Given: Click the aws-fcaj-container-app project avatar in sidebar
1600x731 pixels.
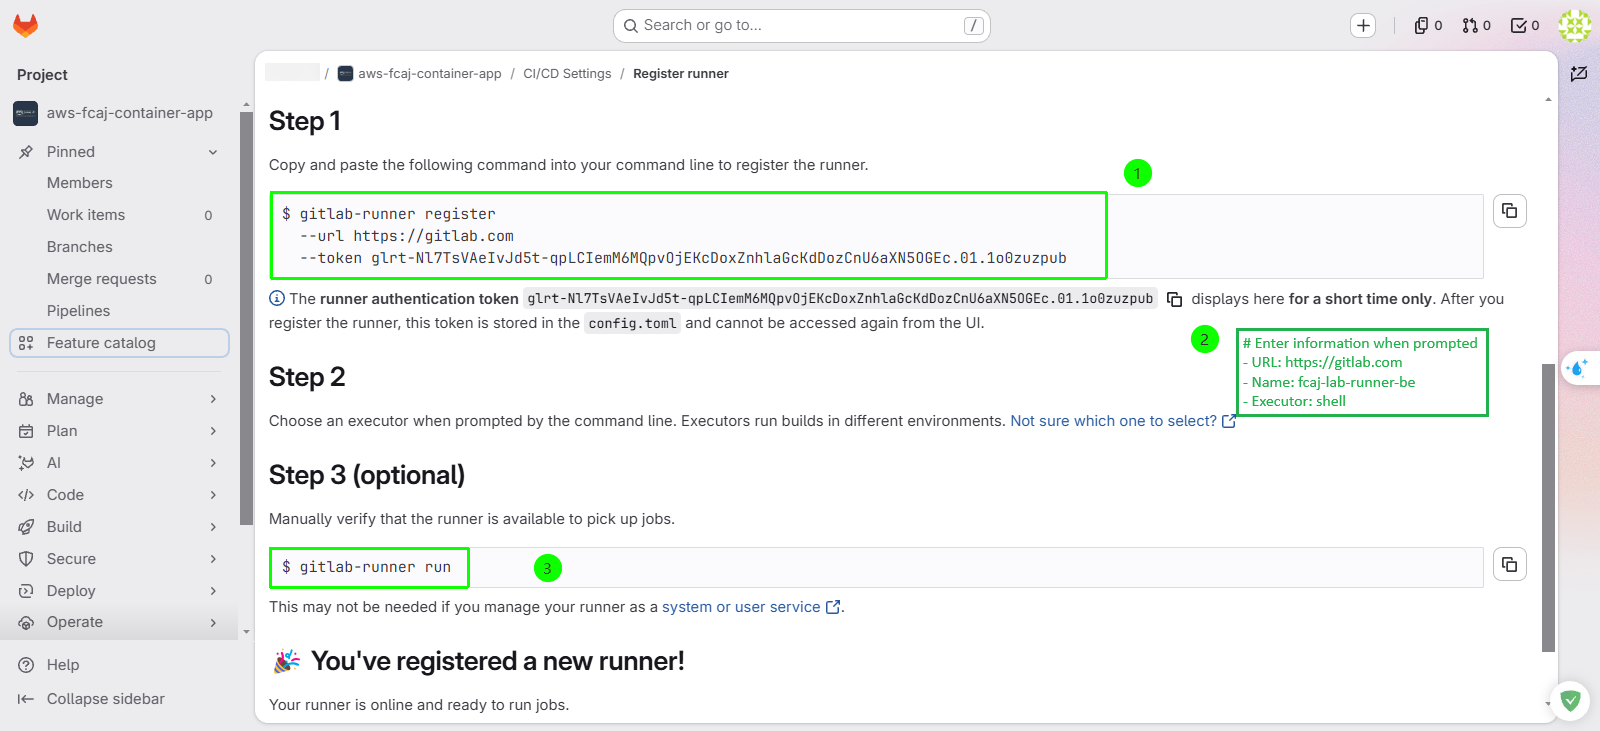Looking at the screenshot, I should point(26,113).
